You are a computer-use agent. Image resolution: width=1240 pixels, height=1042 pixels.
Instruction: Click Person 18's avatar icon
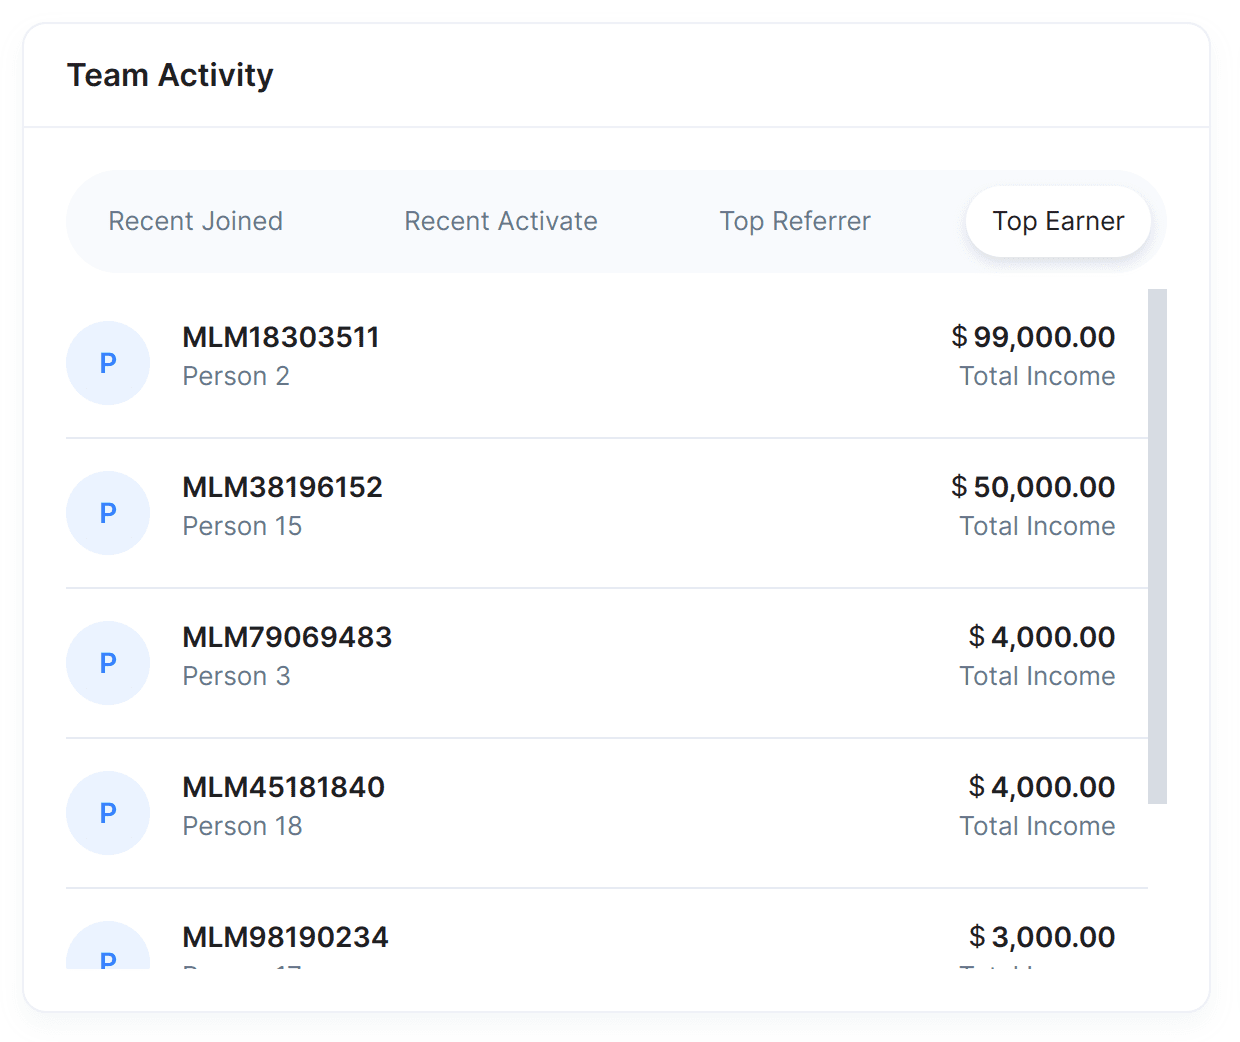[108, 813]
